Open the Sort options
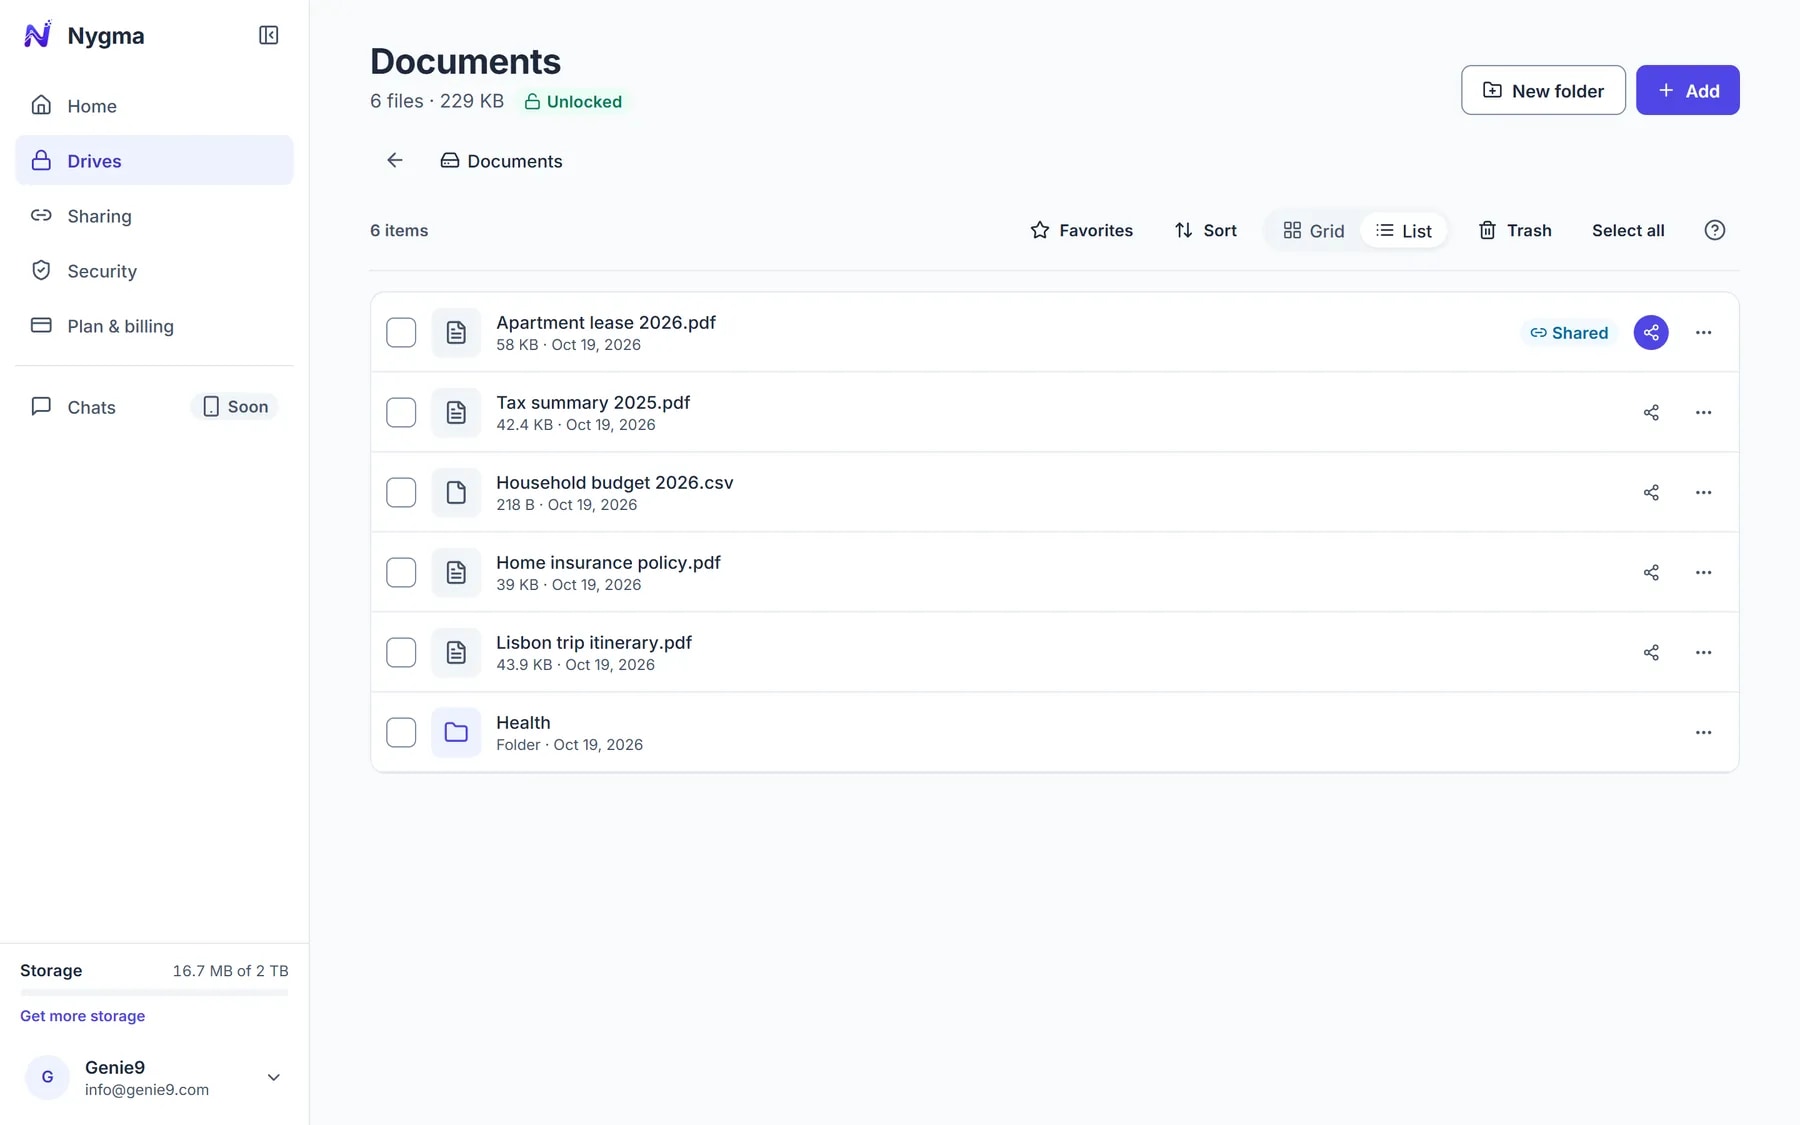The image size is (1800, 1125). click(x=1205, y=230)
